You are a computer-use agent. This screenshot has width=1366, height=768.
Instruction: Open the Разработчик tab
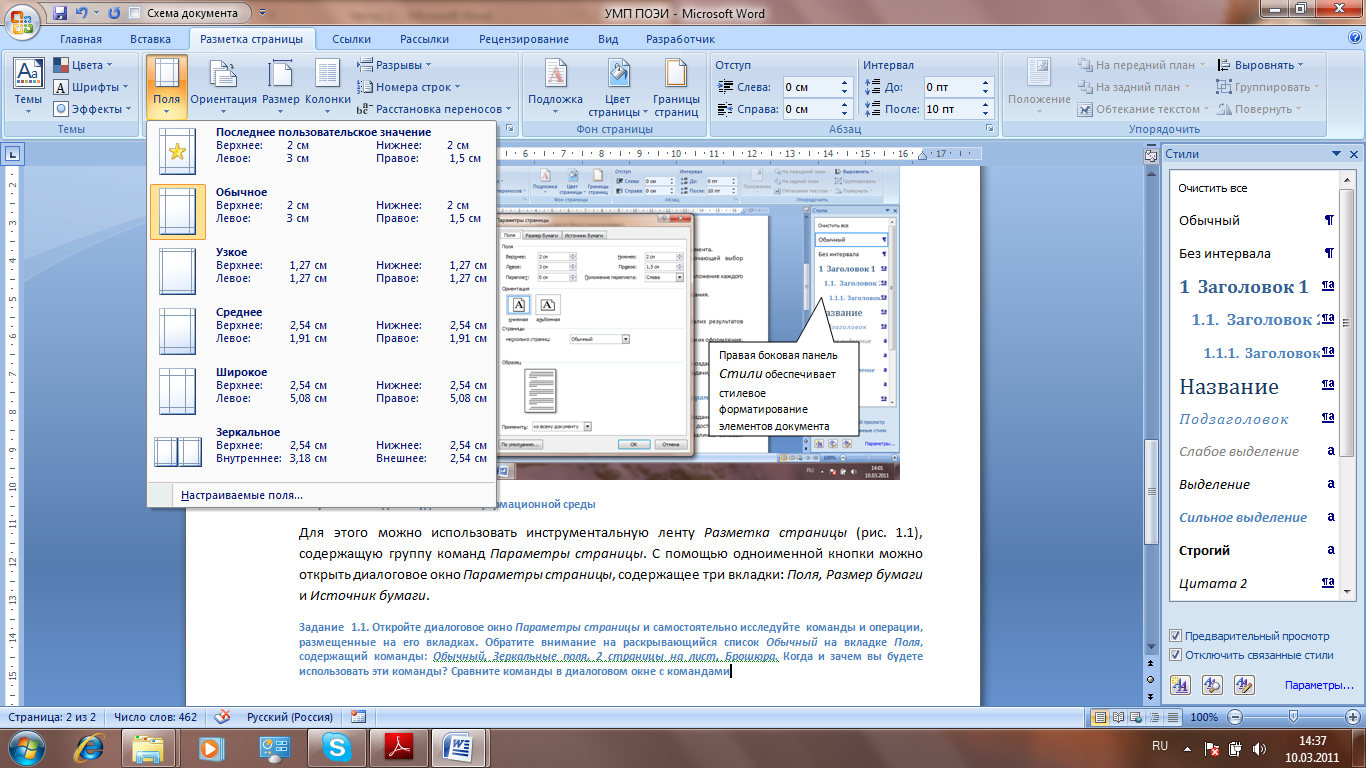pos(680,39)
